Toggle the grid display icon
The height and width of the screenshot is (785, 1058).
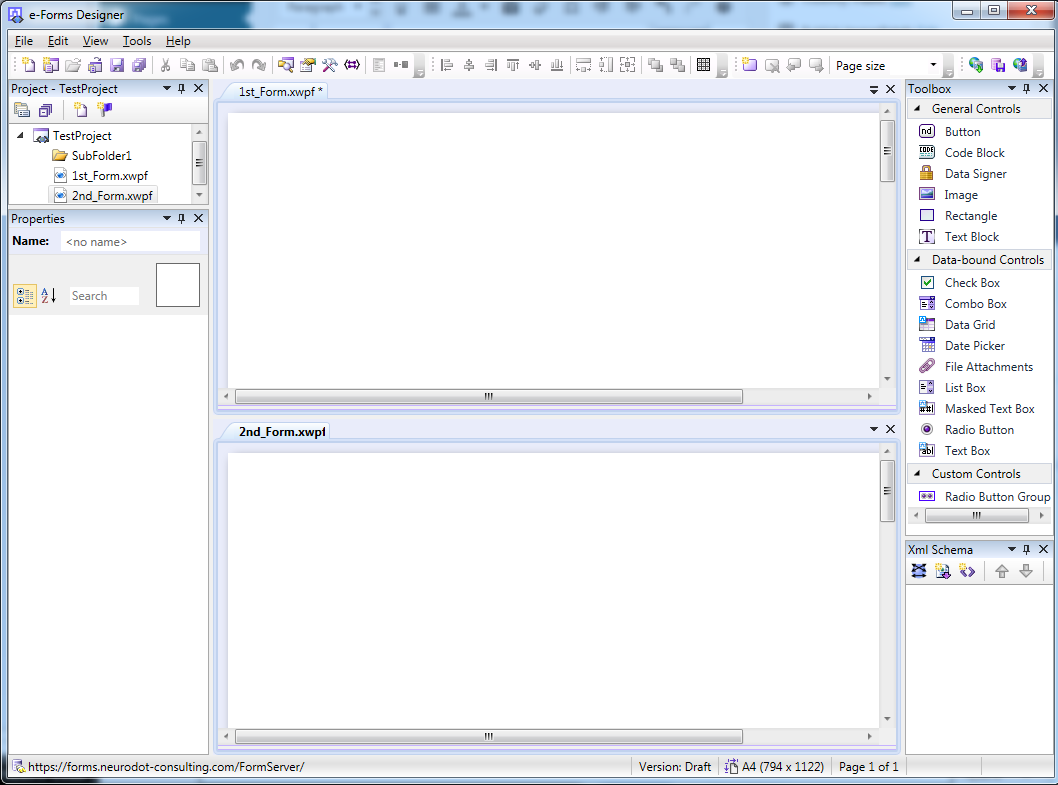coord(703,65)
